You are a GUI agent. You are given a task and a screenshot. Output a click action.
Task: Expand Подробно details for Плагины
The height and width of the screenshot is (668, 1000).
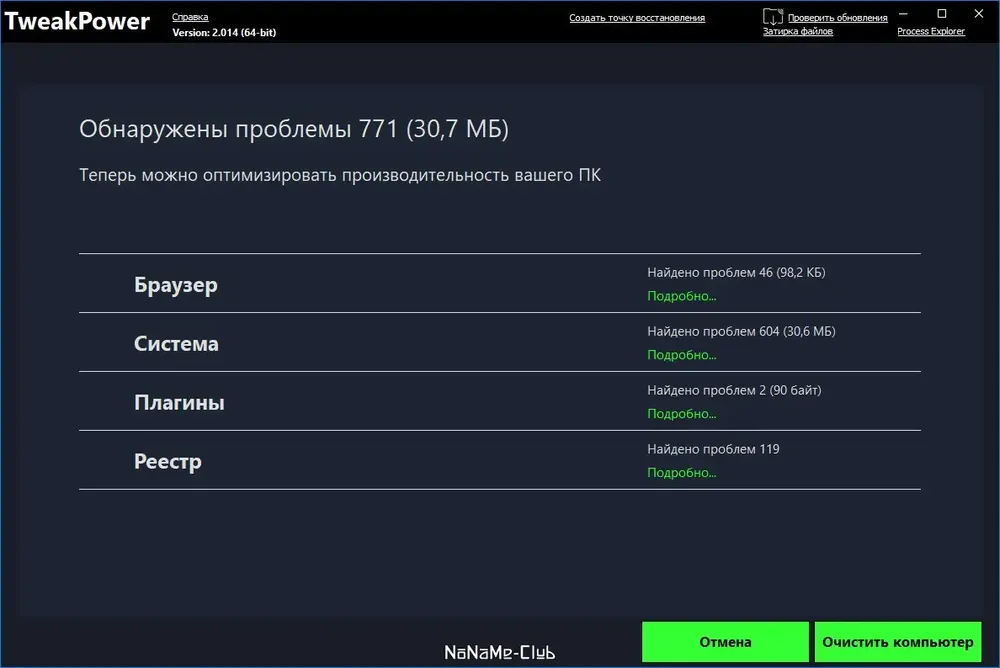coord(682,413)
